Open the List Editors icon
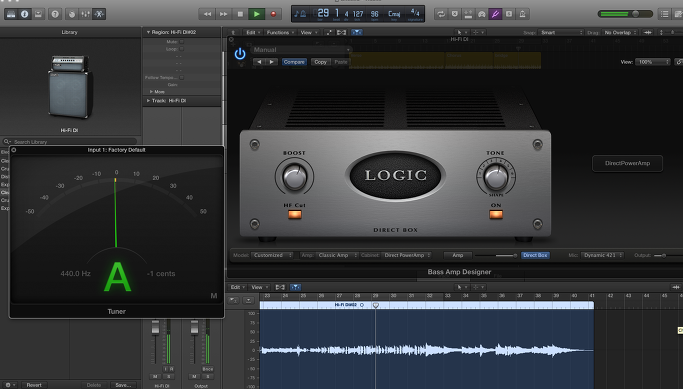The height and width of the screenshot is (389, 683). 664,14
